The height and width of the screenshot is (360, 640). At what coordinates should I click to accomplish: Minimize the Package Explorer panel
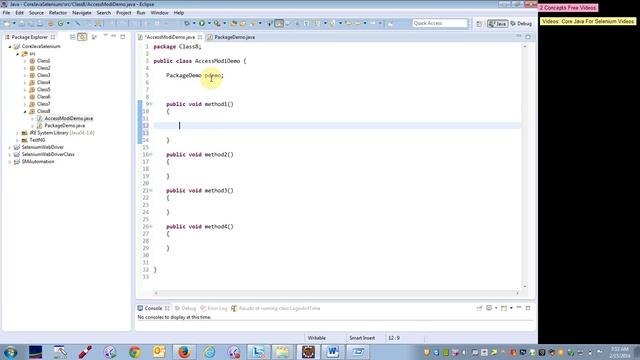(113, 36)
